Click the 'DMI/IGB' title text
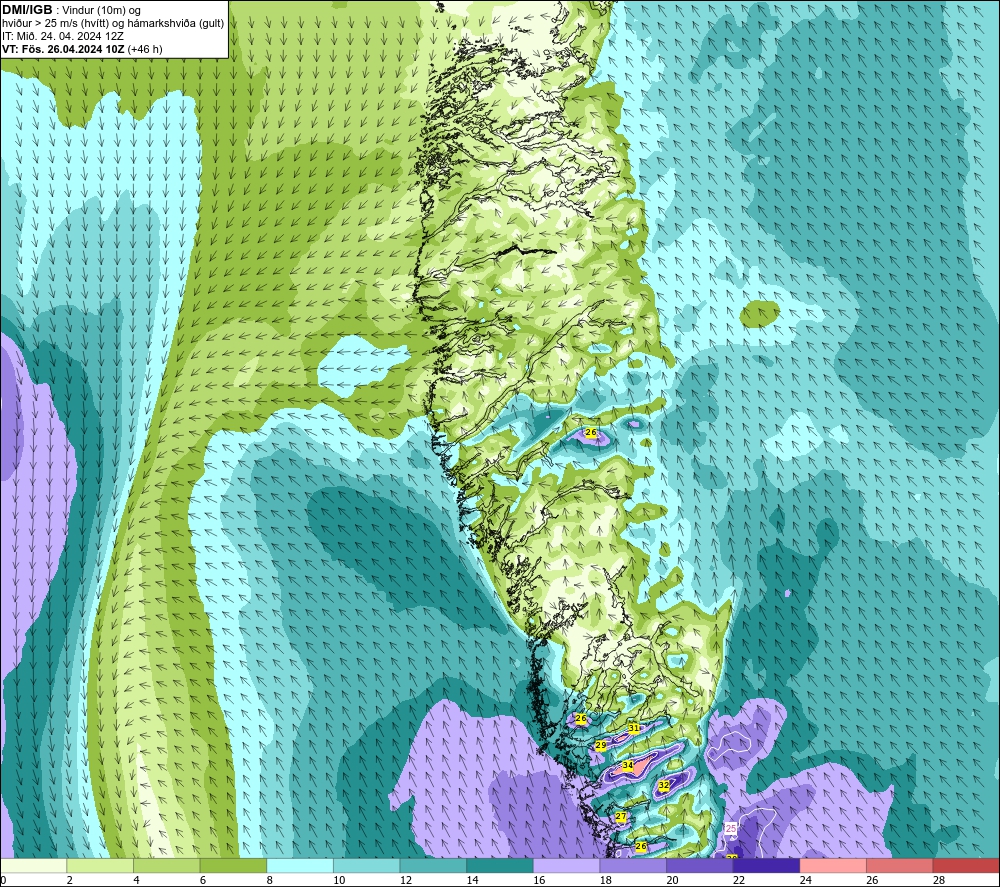Screen dimensions: 1000x887 [27, 10]
